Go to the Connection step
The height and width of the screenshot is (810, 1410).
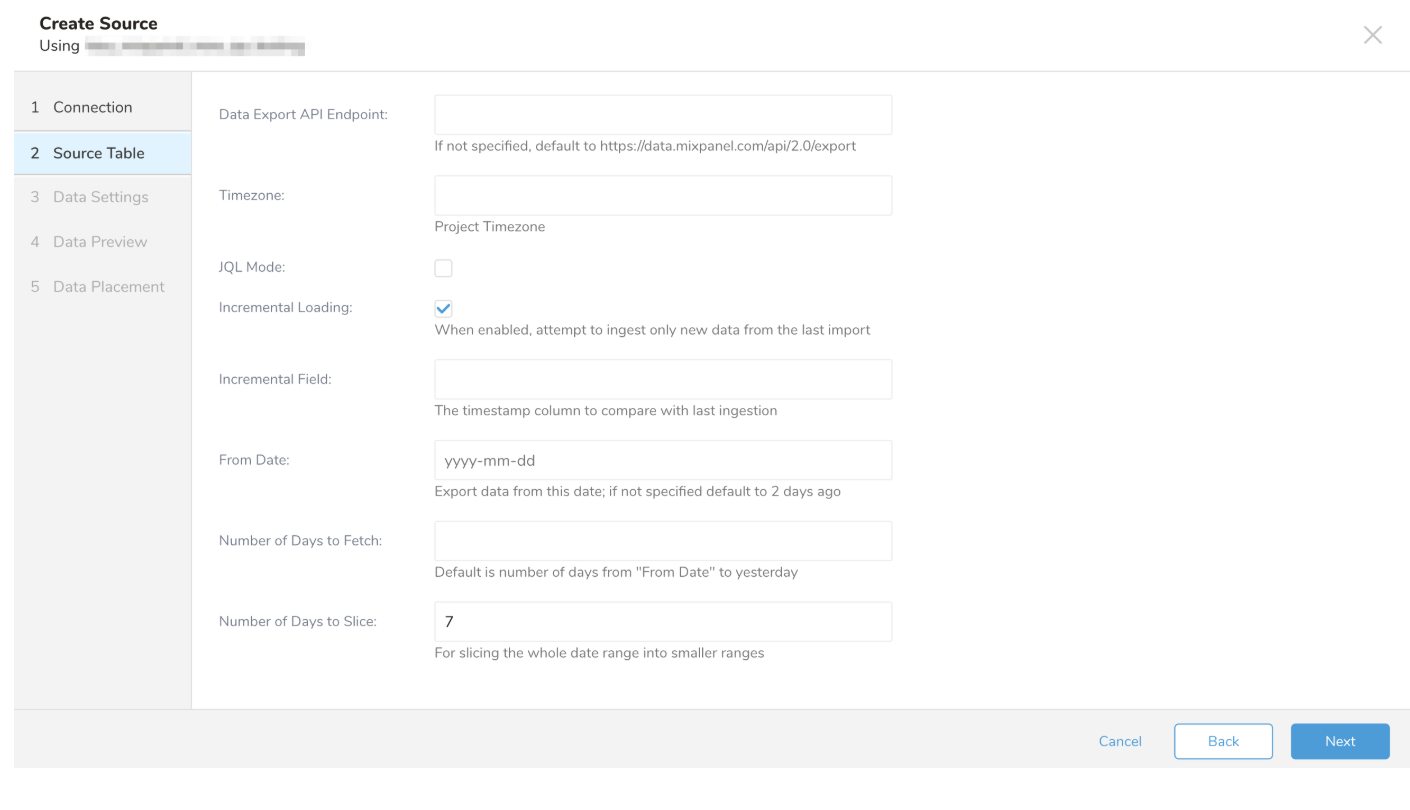point(92,107)
